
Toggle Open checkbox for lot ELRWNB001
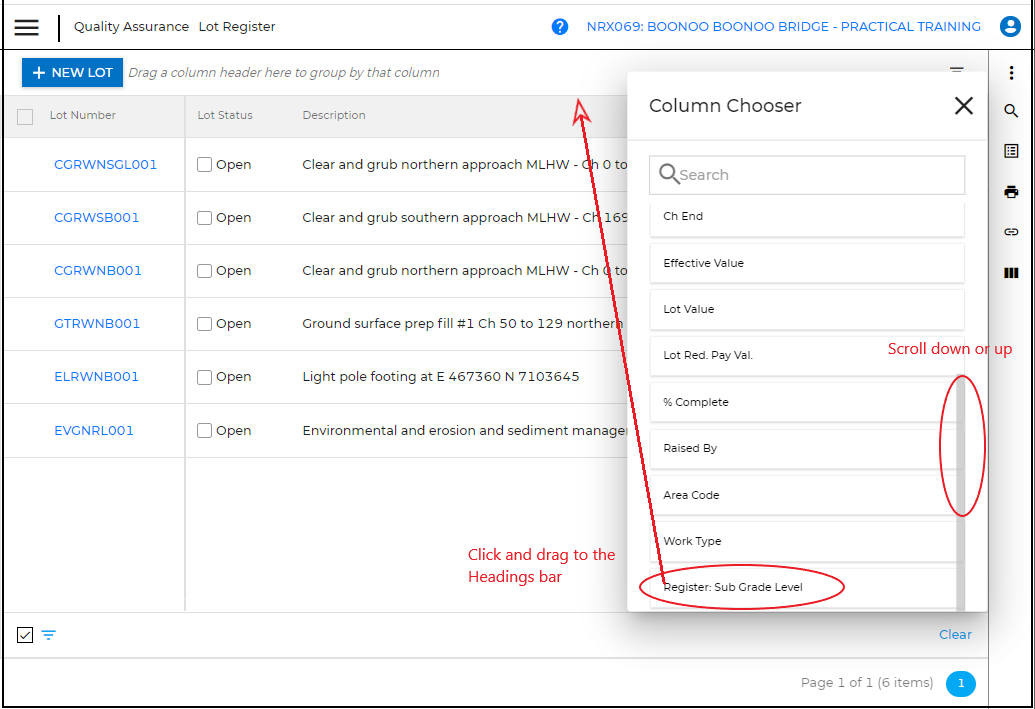[x=205, y=377]
